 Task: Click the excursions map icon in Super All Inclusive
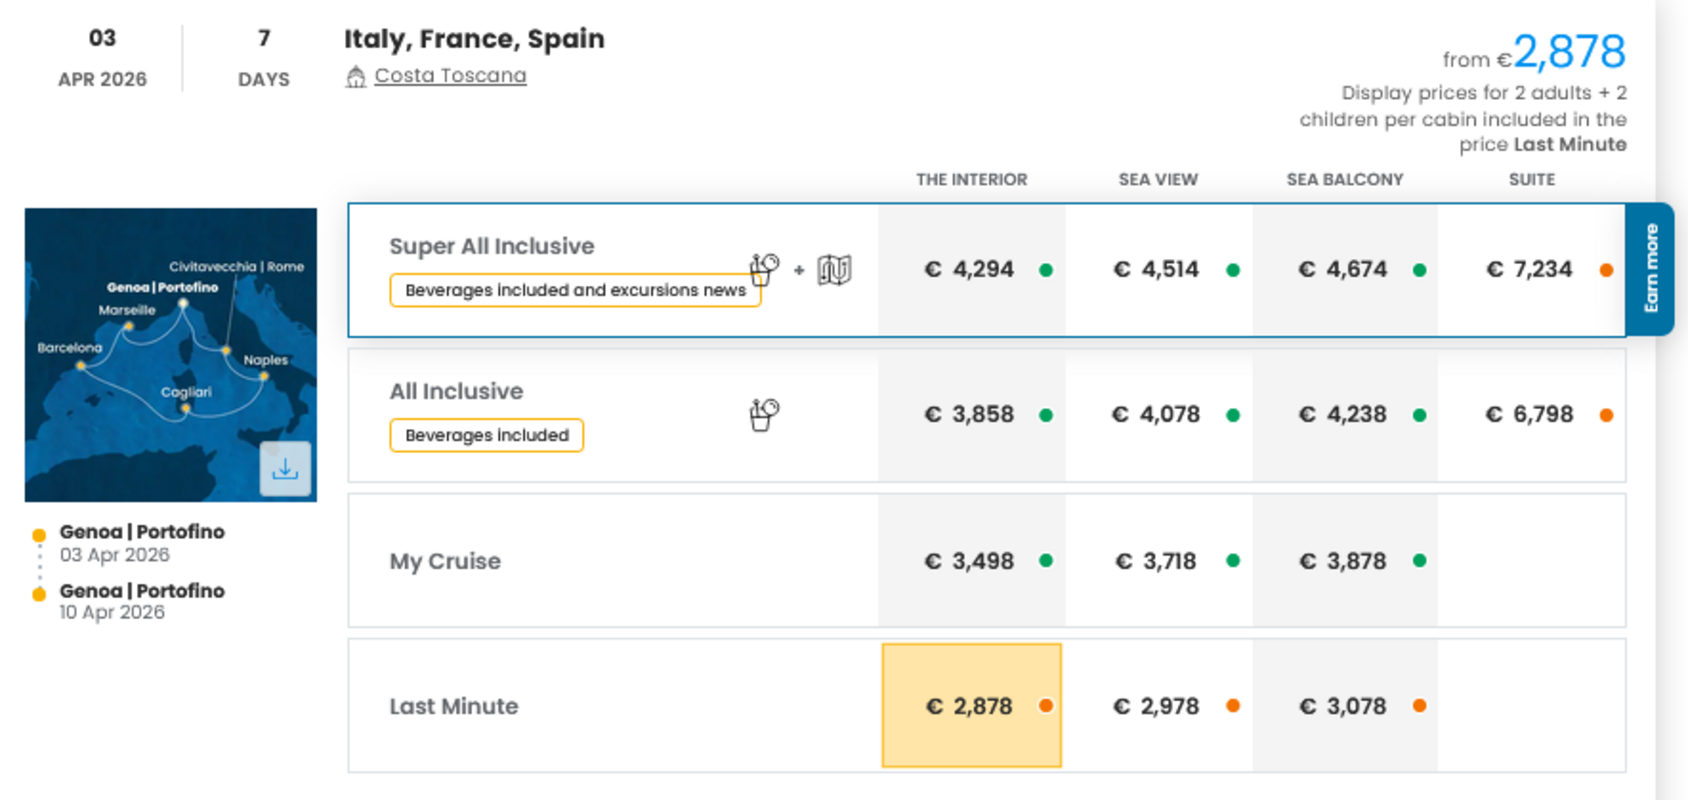[x=834, y=270]
